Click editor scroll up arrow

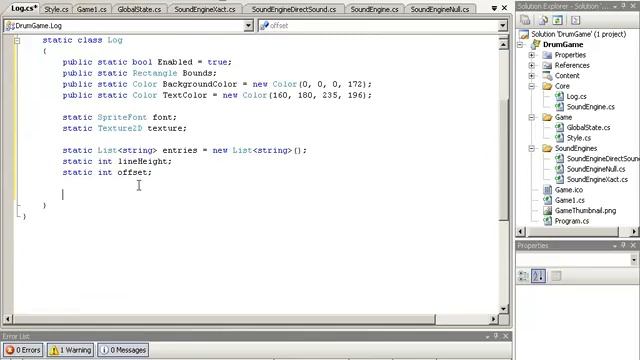coord(504,44)
